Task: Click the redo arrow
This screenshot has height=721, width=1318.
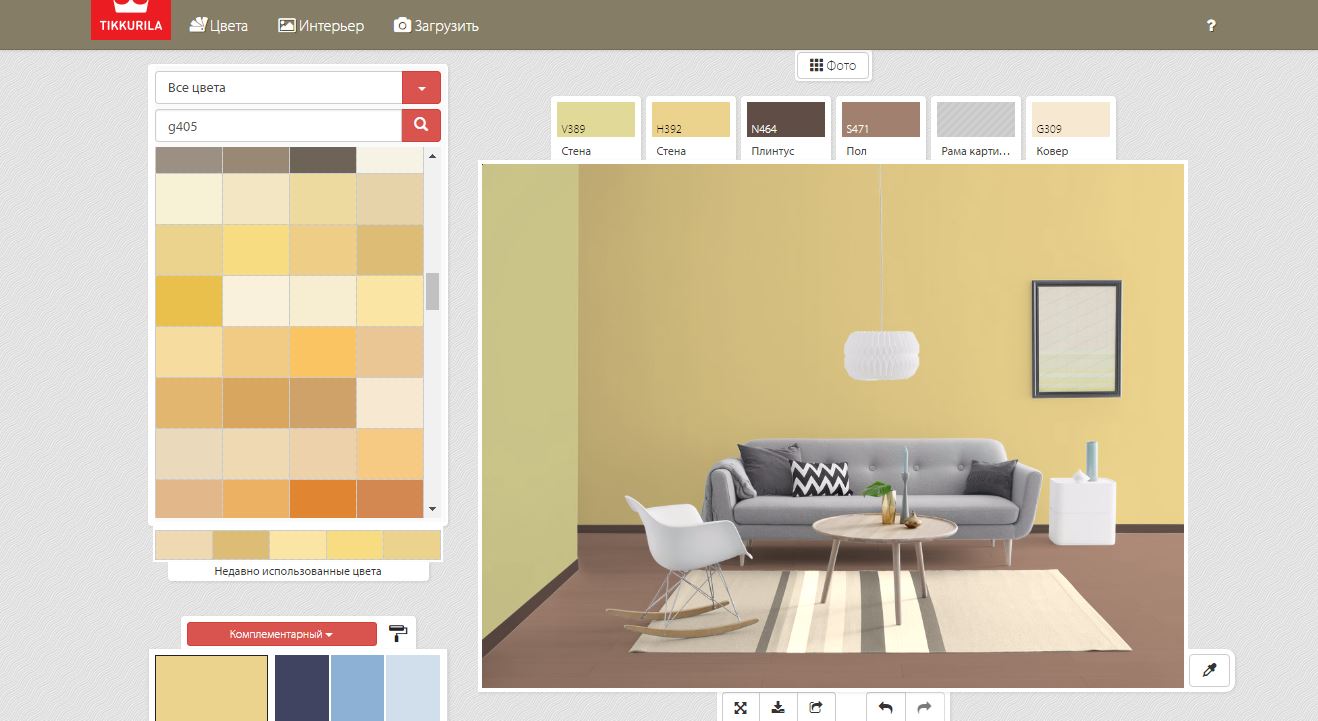Action: [924, 708]
